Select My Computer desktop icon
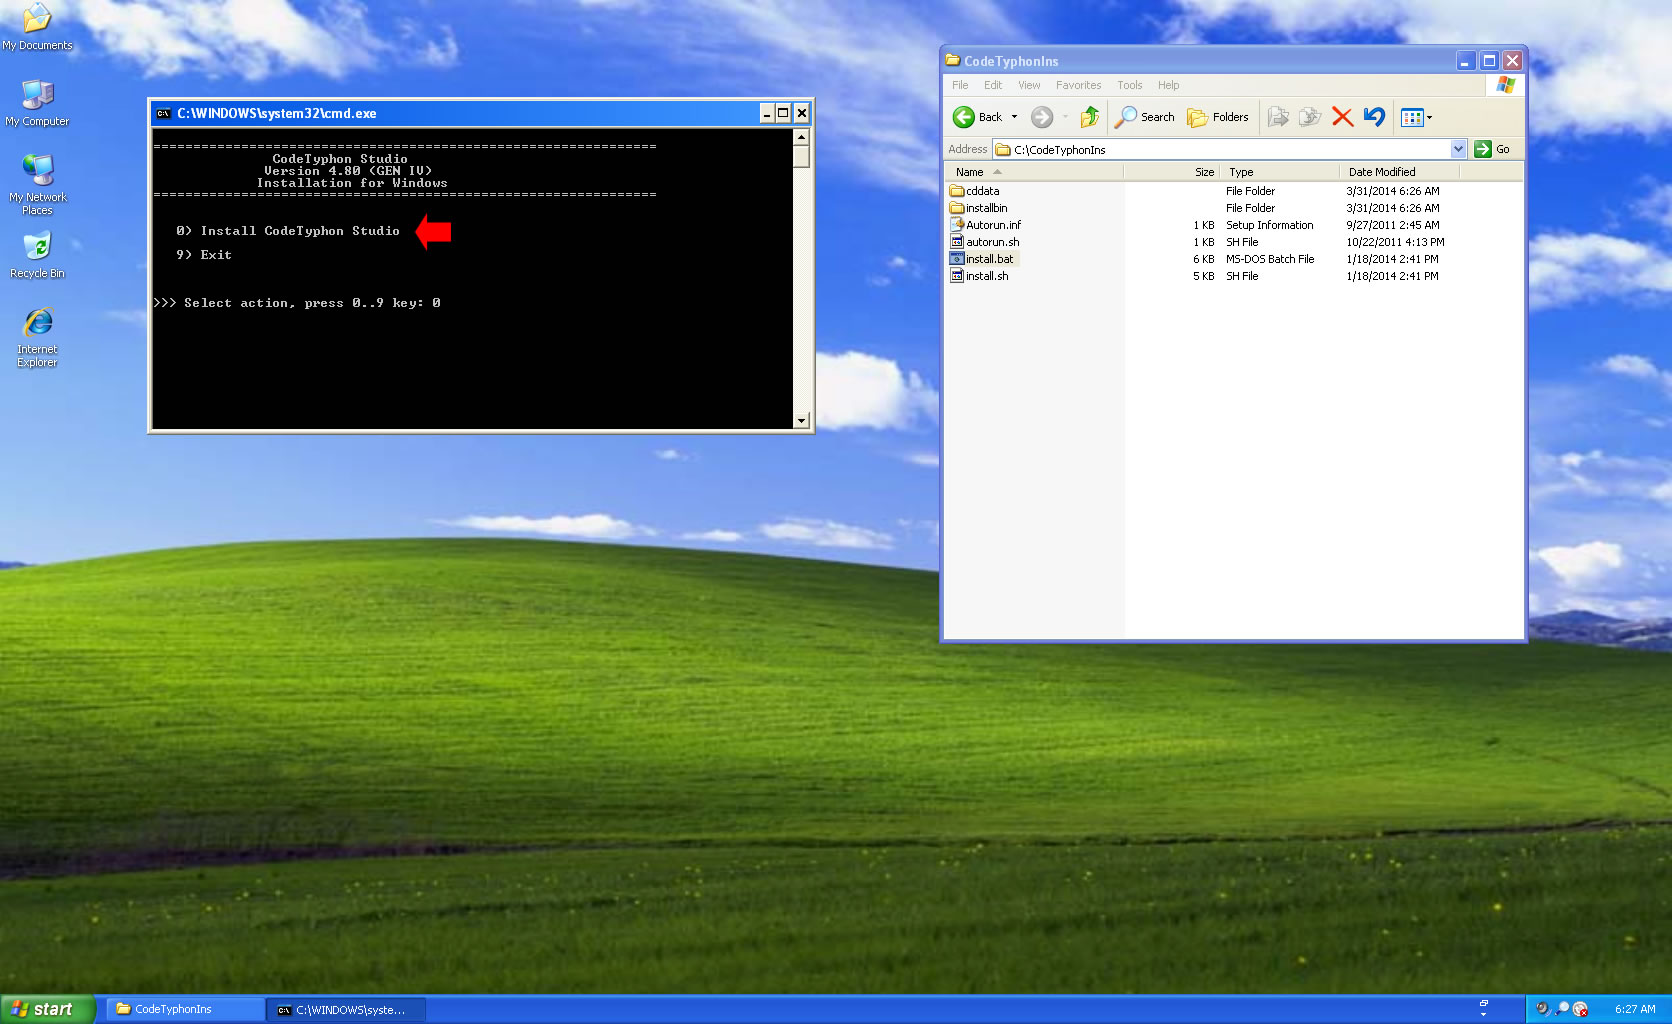The image size is (1672, 1024). (37, 103)
